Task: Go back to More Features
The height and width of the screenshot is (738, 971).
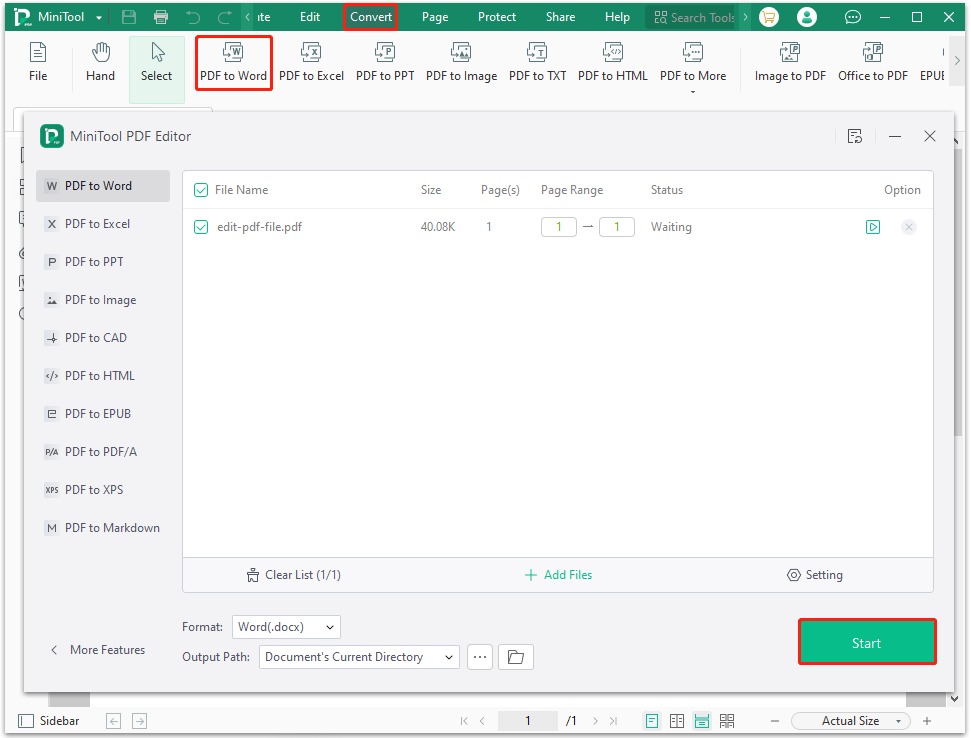Action: 98,650
